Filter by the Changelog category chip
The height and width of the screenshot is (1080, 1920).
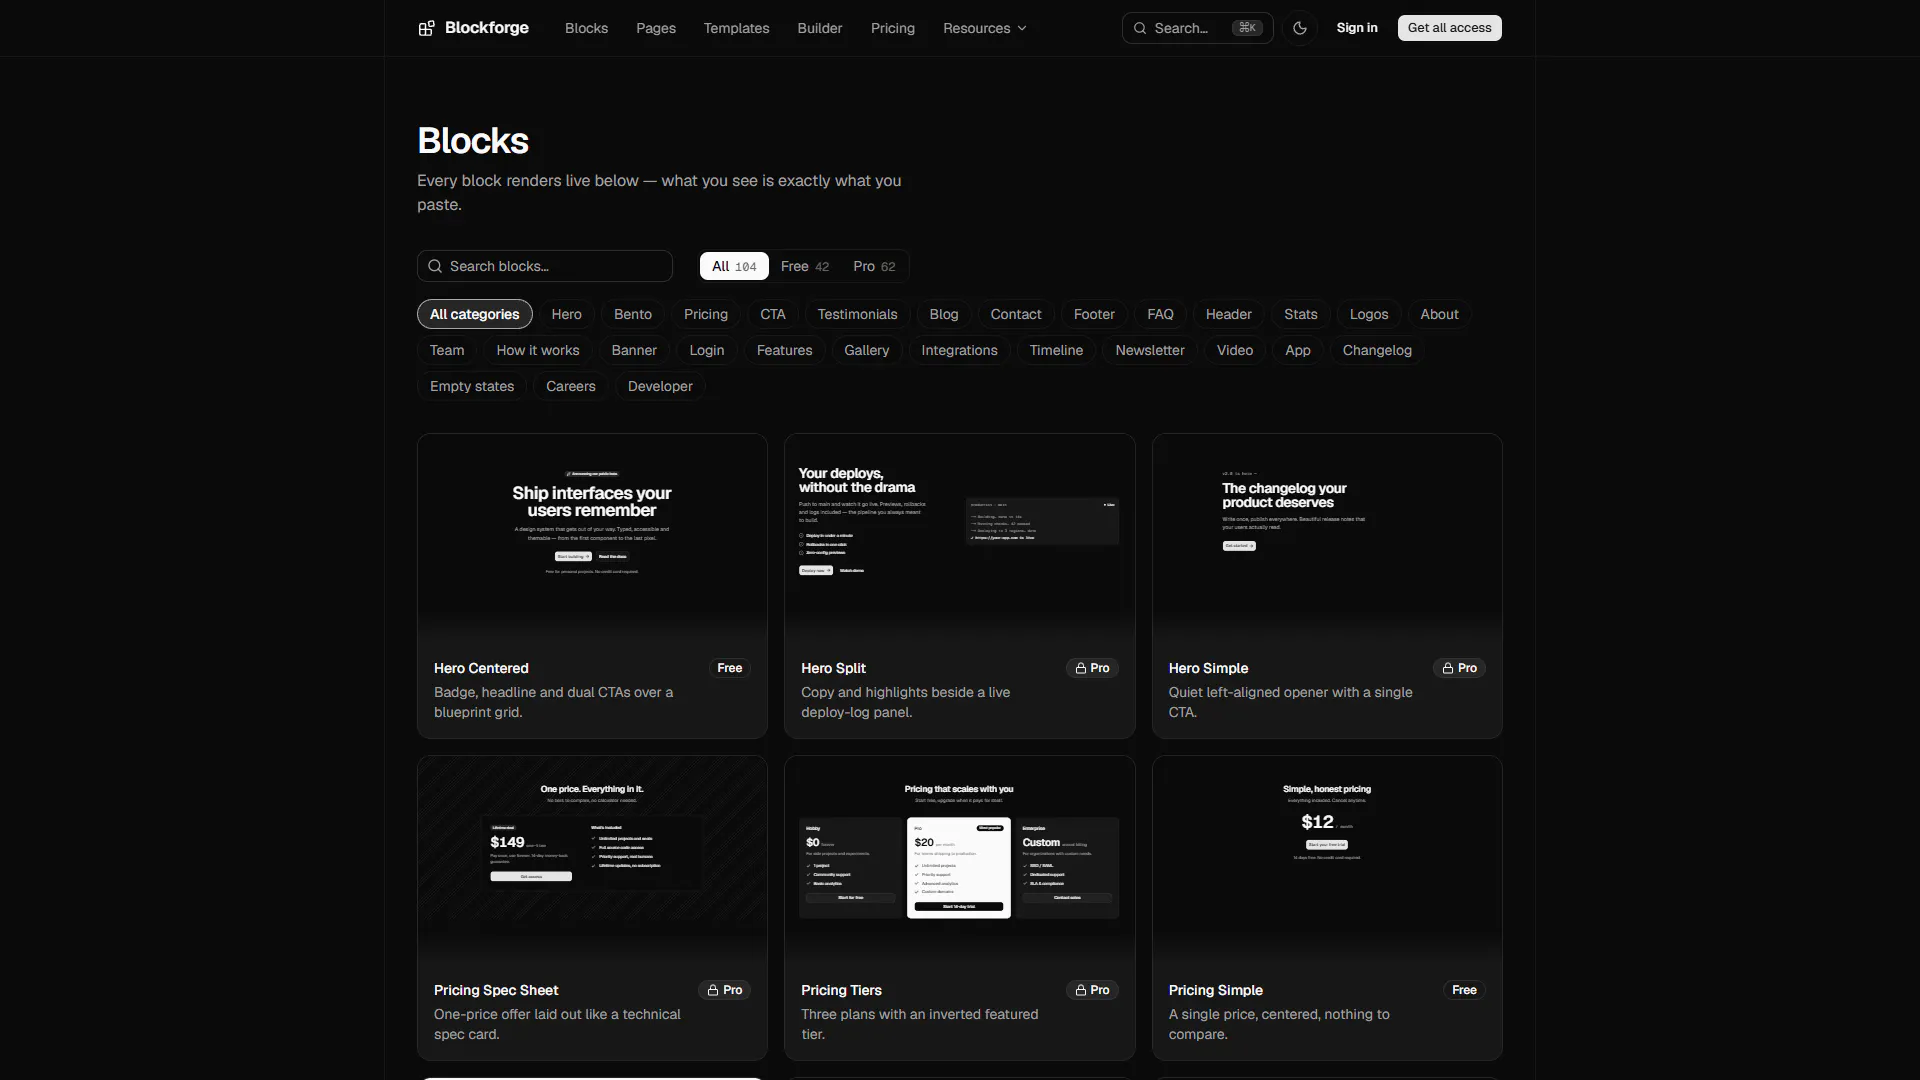(x=1377, y=350)
